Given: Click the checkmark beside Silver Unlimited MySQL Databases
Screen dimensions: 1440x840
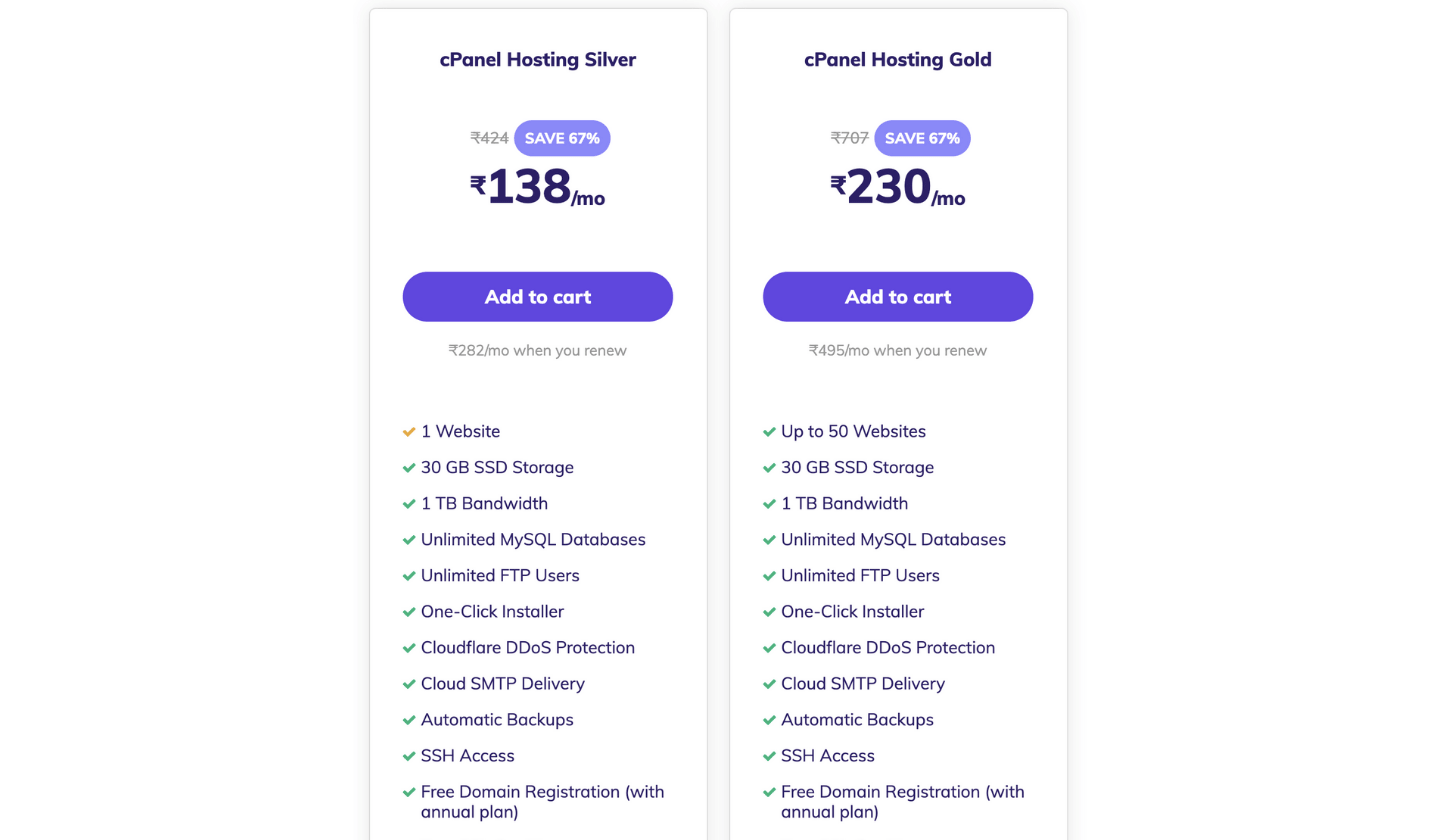Looking at the screenshot, I should 409,540.
